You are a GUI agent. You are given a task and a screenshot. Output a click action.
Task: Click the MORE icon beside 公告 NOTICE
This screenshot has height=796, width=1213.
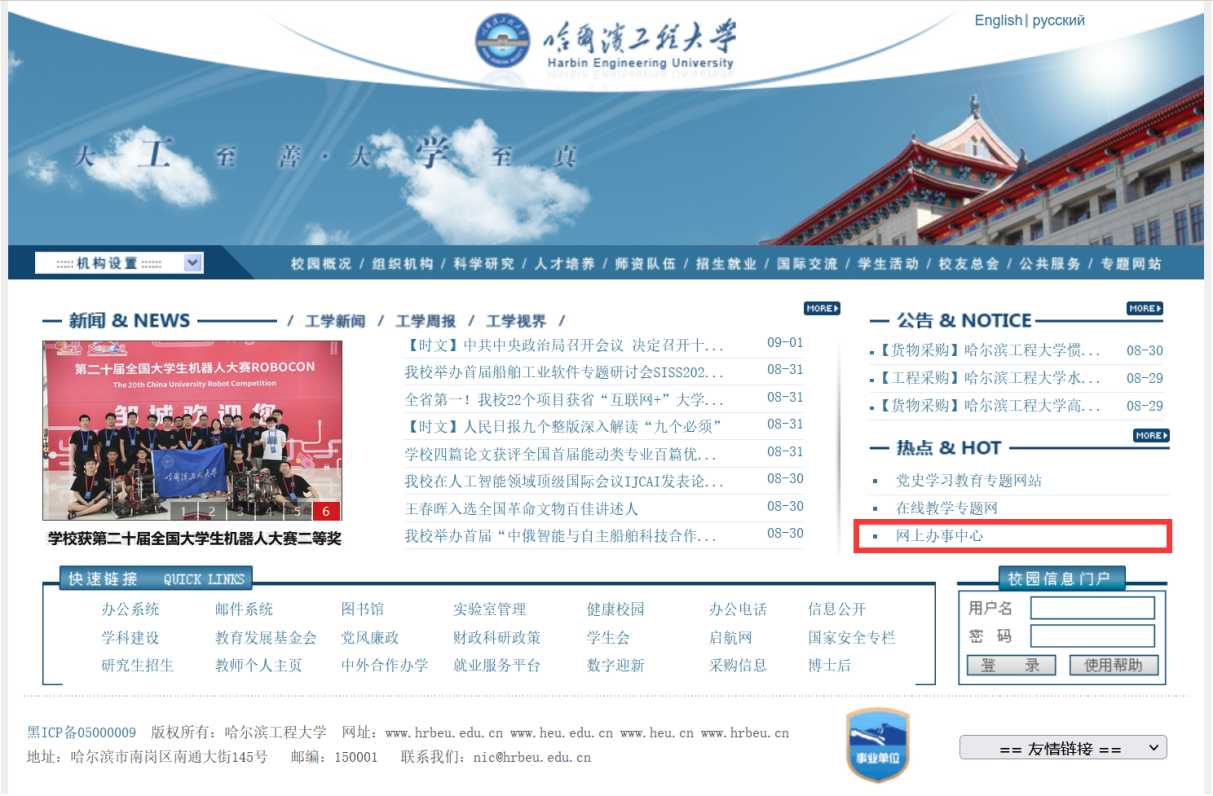point(1144,308)
